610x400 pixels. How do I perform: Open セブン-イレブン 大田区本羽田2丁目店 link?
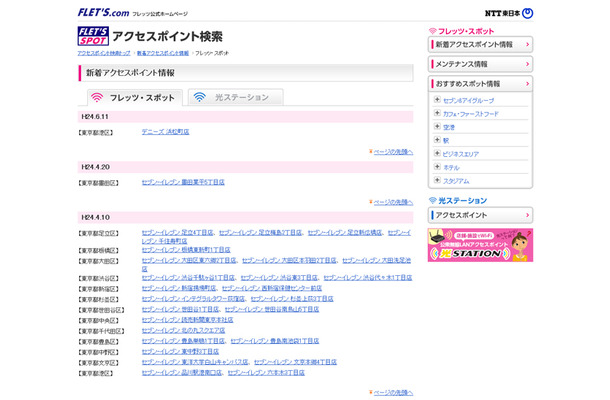(289, 260)
